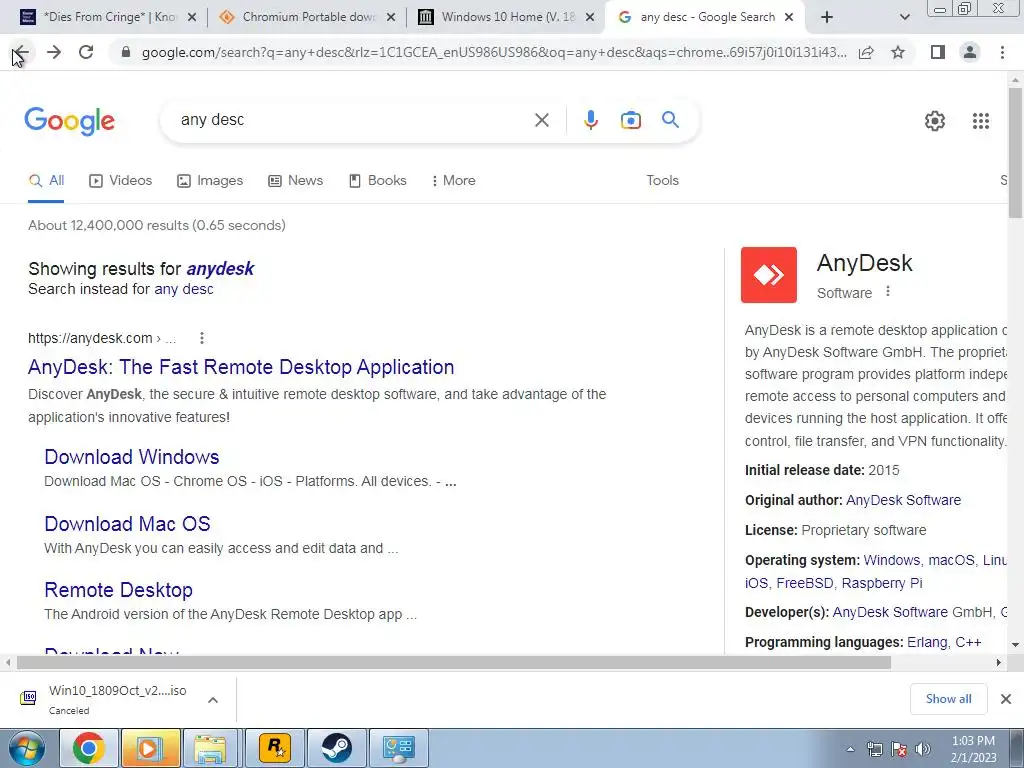Open Chrome's three-dot menu

[x=1002, y=52]
